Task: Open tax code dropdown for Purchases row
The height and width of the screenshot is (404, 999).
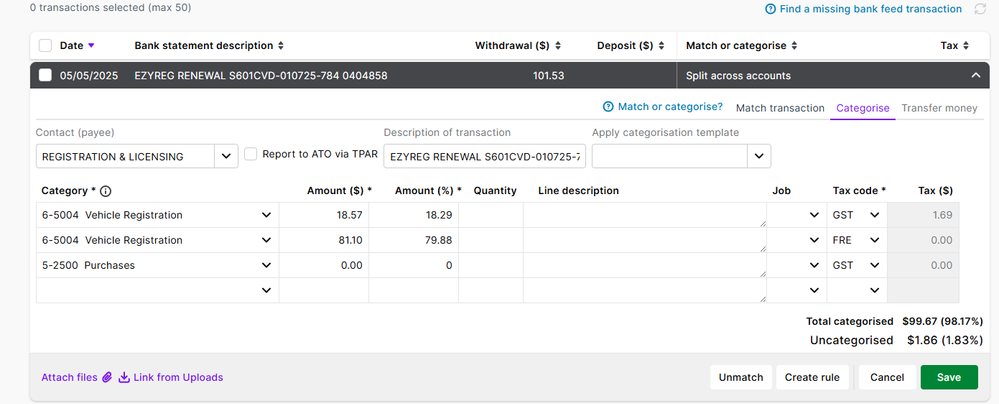Action: click(856, 265)
